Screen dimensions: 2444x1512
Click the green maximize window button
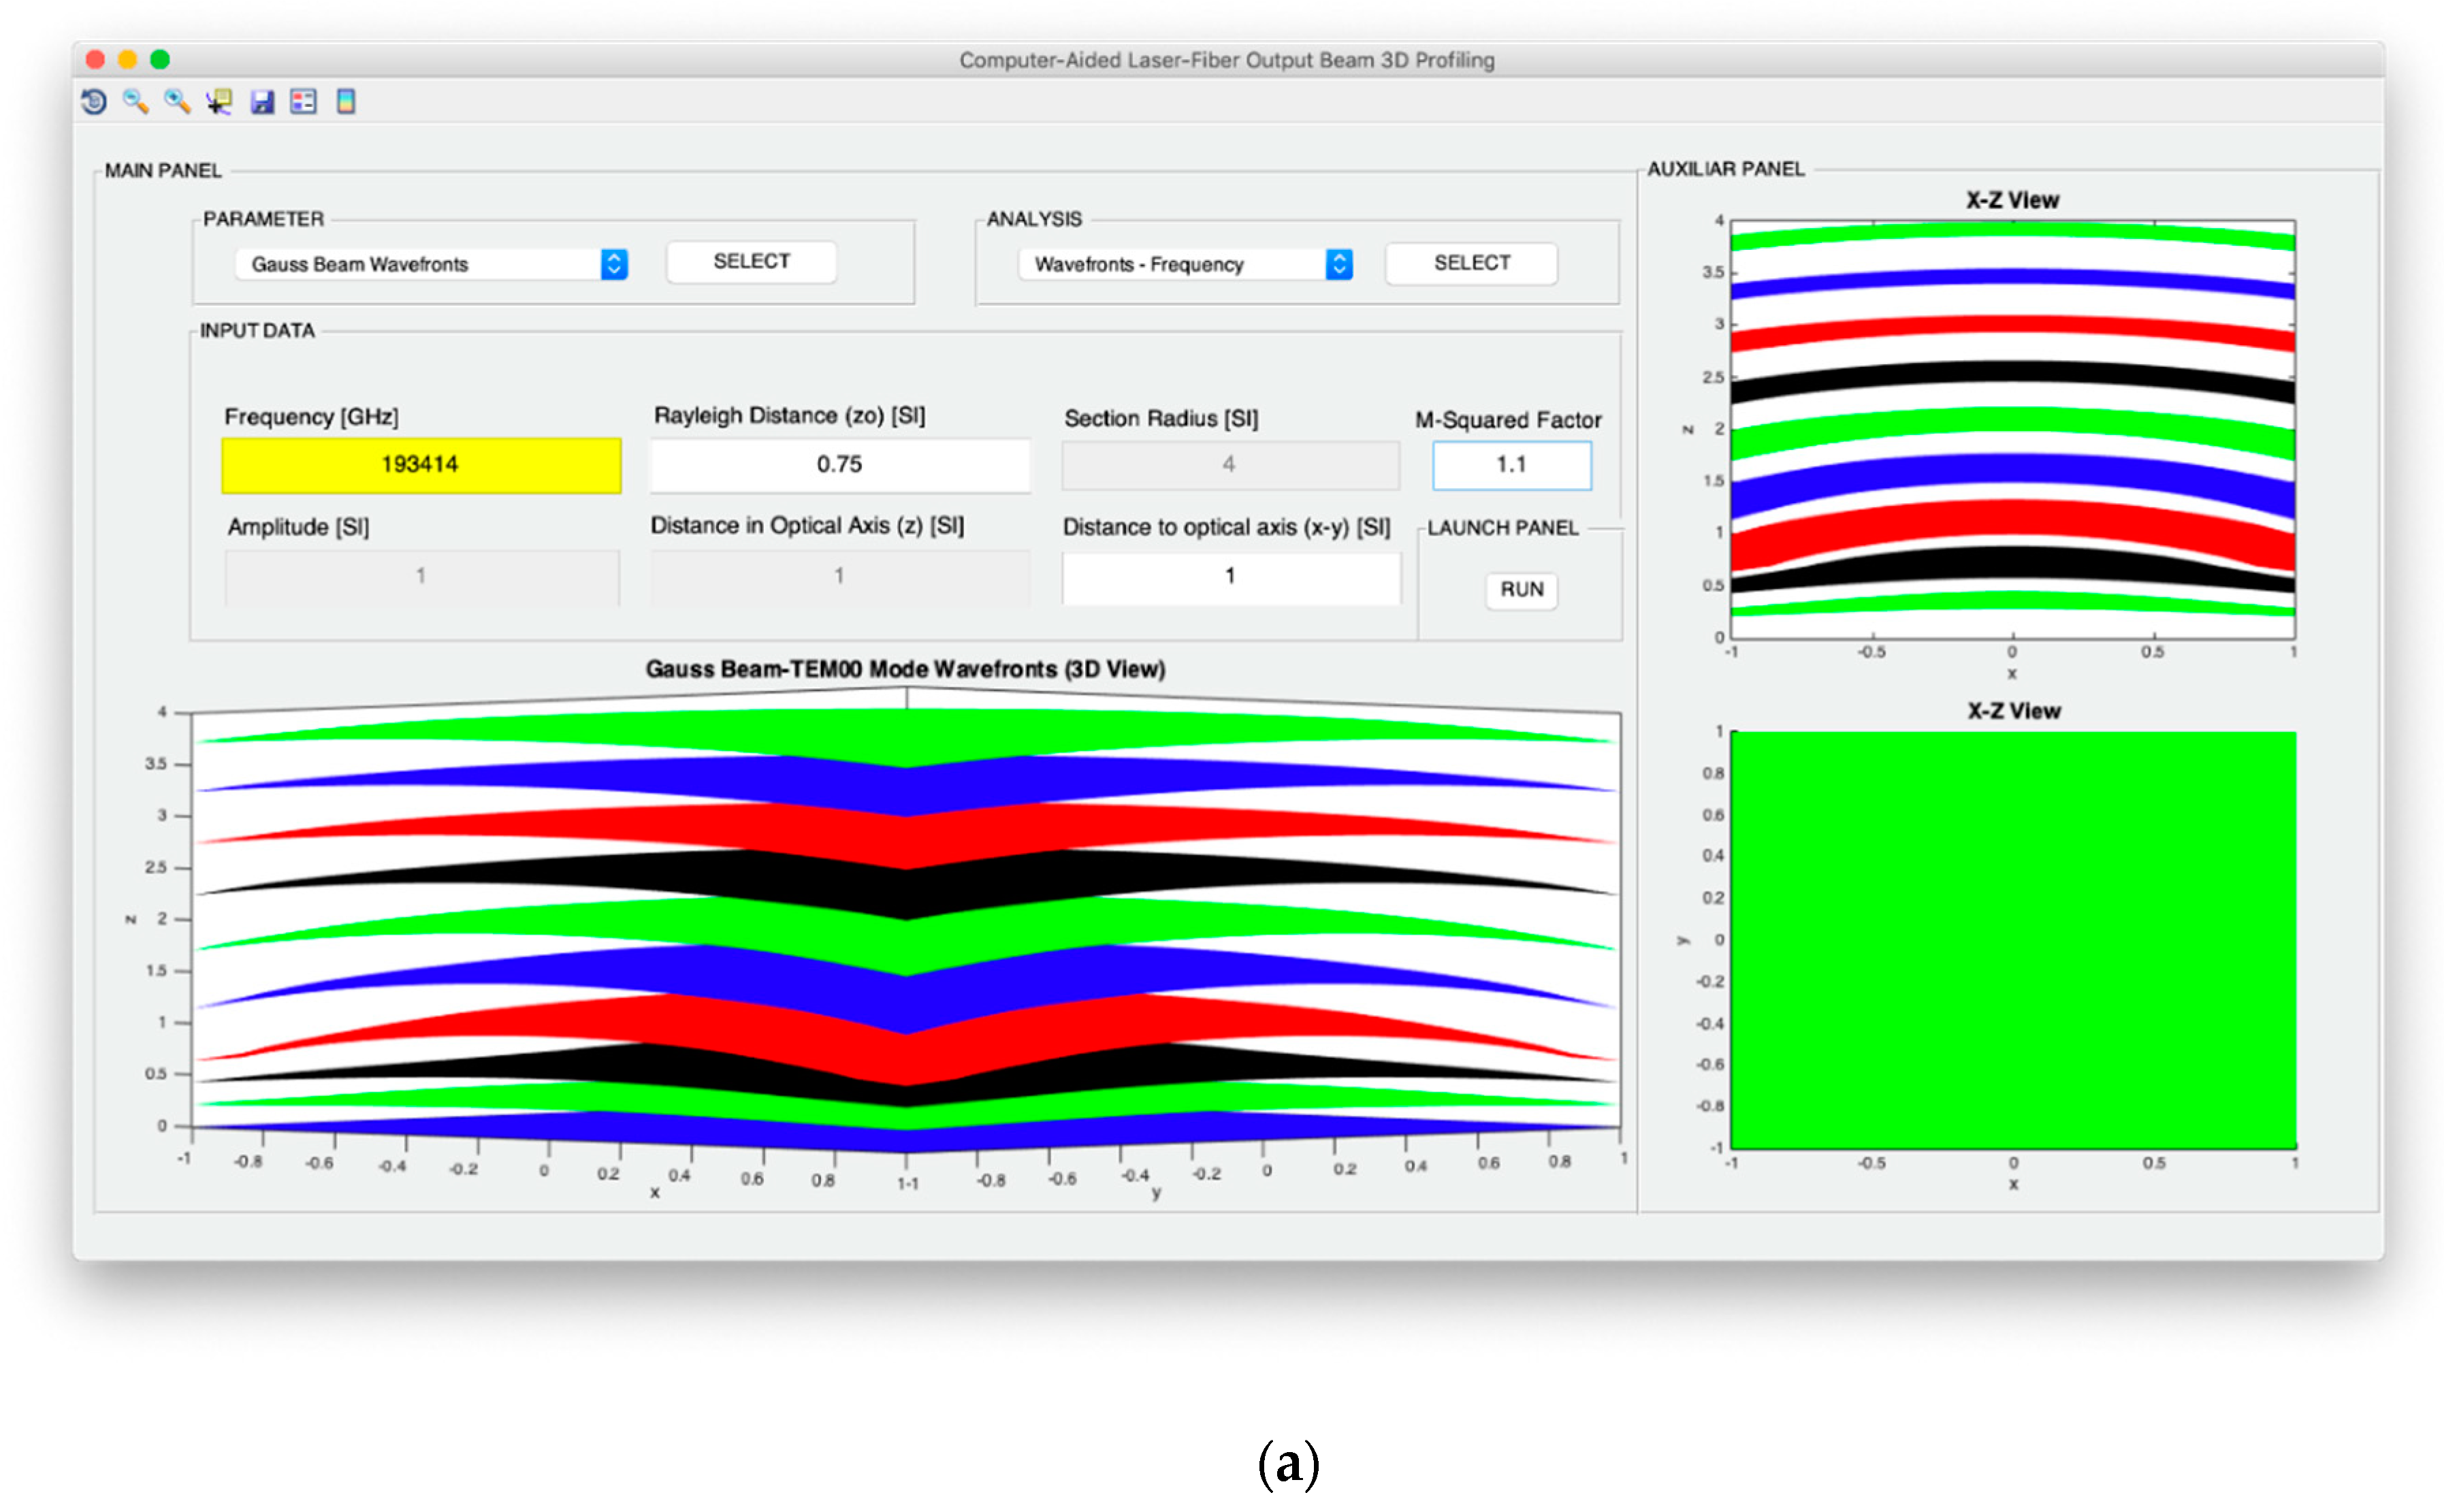click(x=160, y=60)
